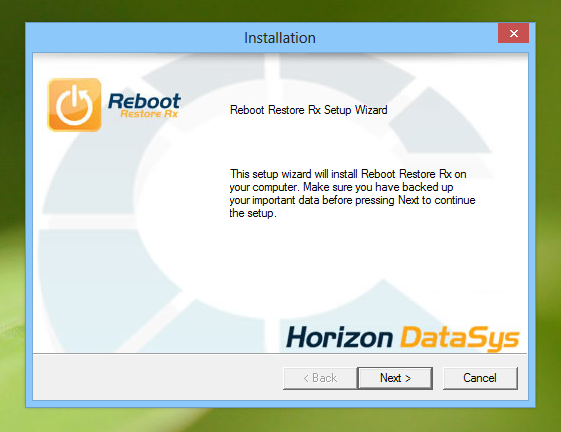This screenshot has height=432, width=561.
Task: Click the orange "DataSys" word in footer logo
Action: [459, 338]
